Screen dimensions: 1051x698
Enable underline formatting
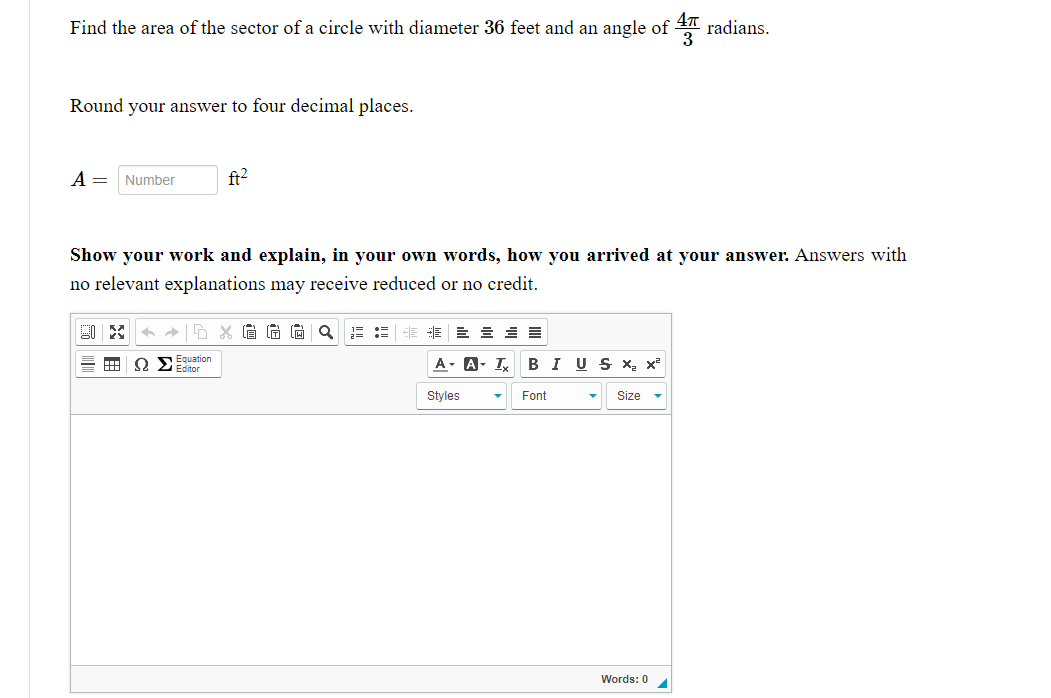(x=580, y=364)
